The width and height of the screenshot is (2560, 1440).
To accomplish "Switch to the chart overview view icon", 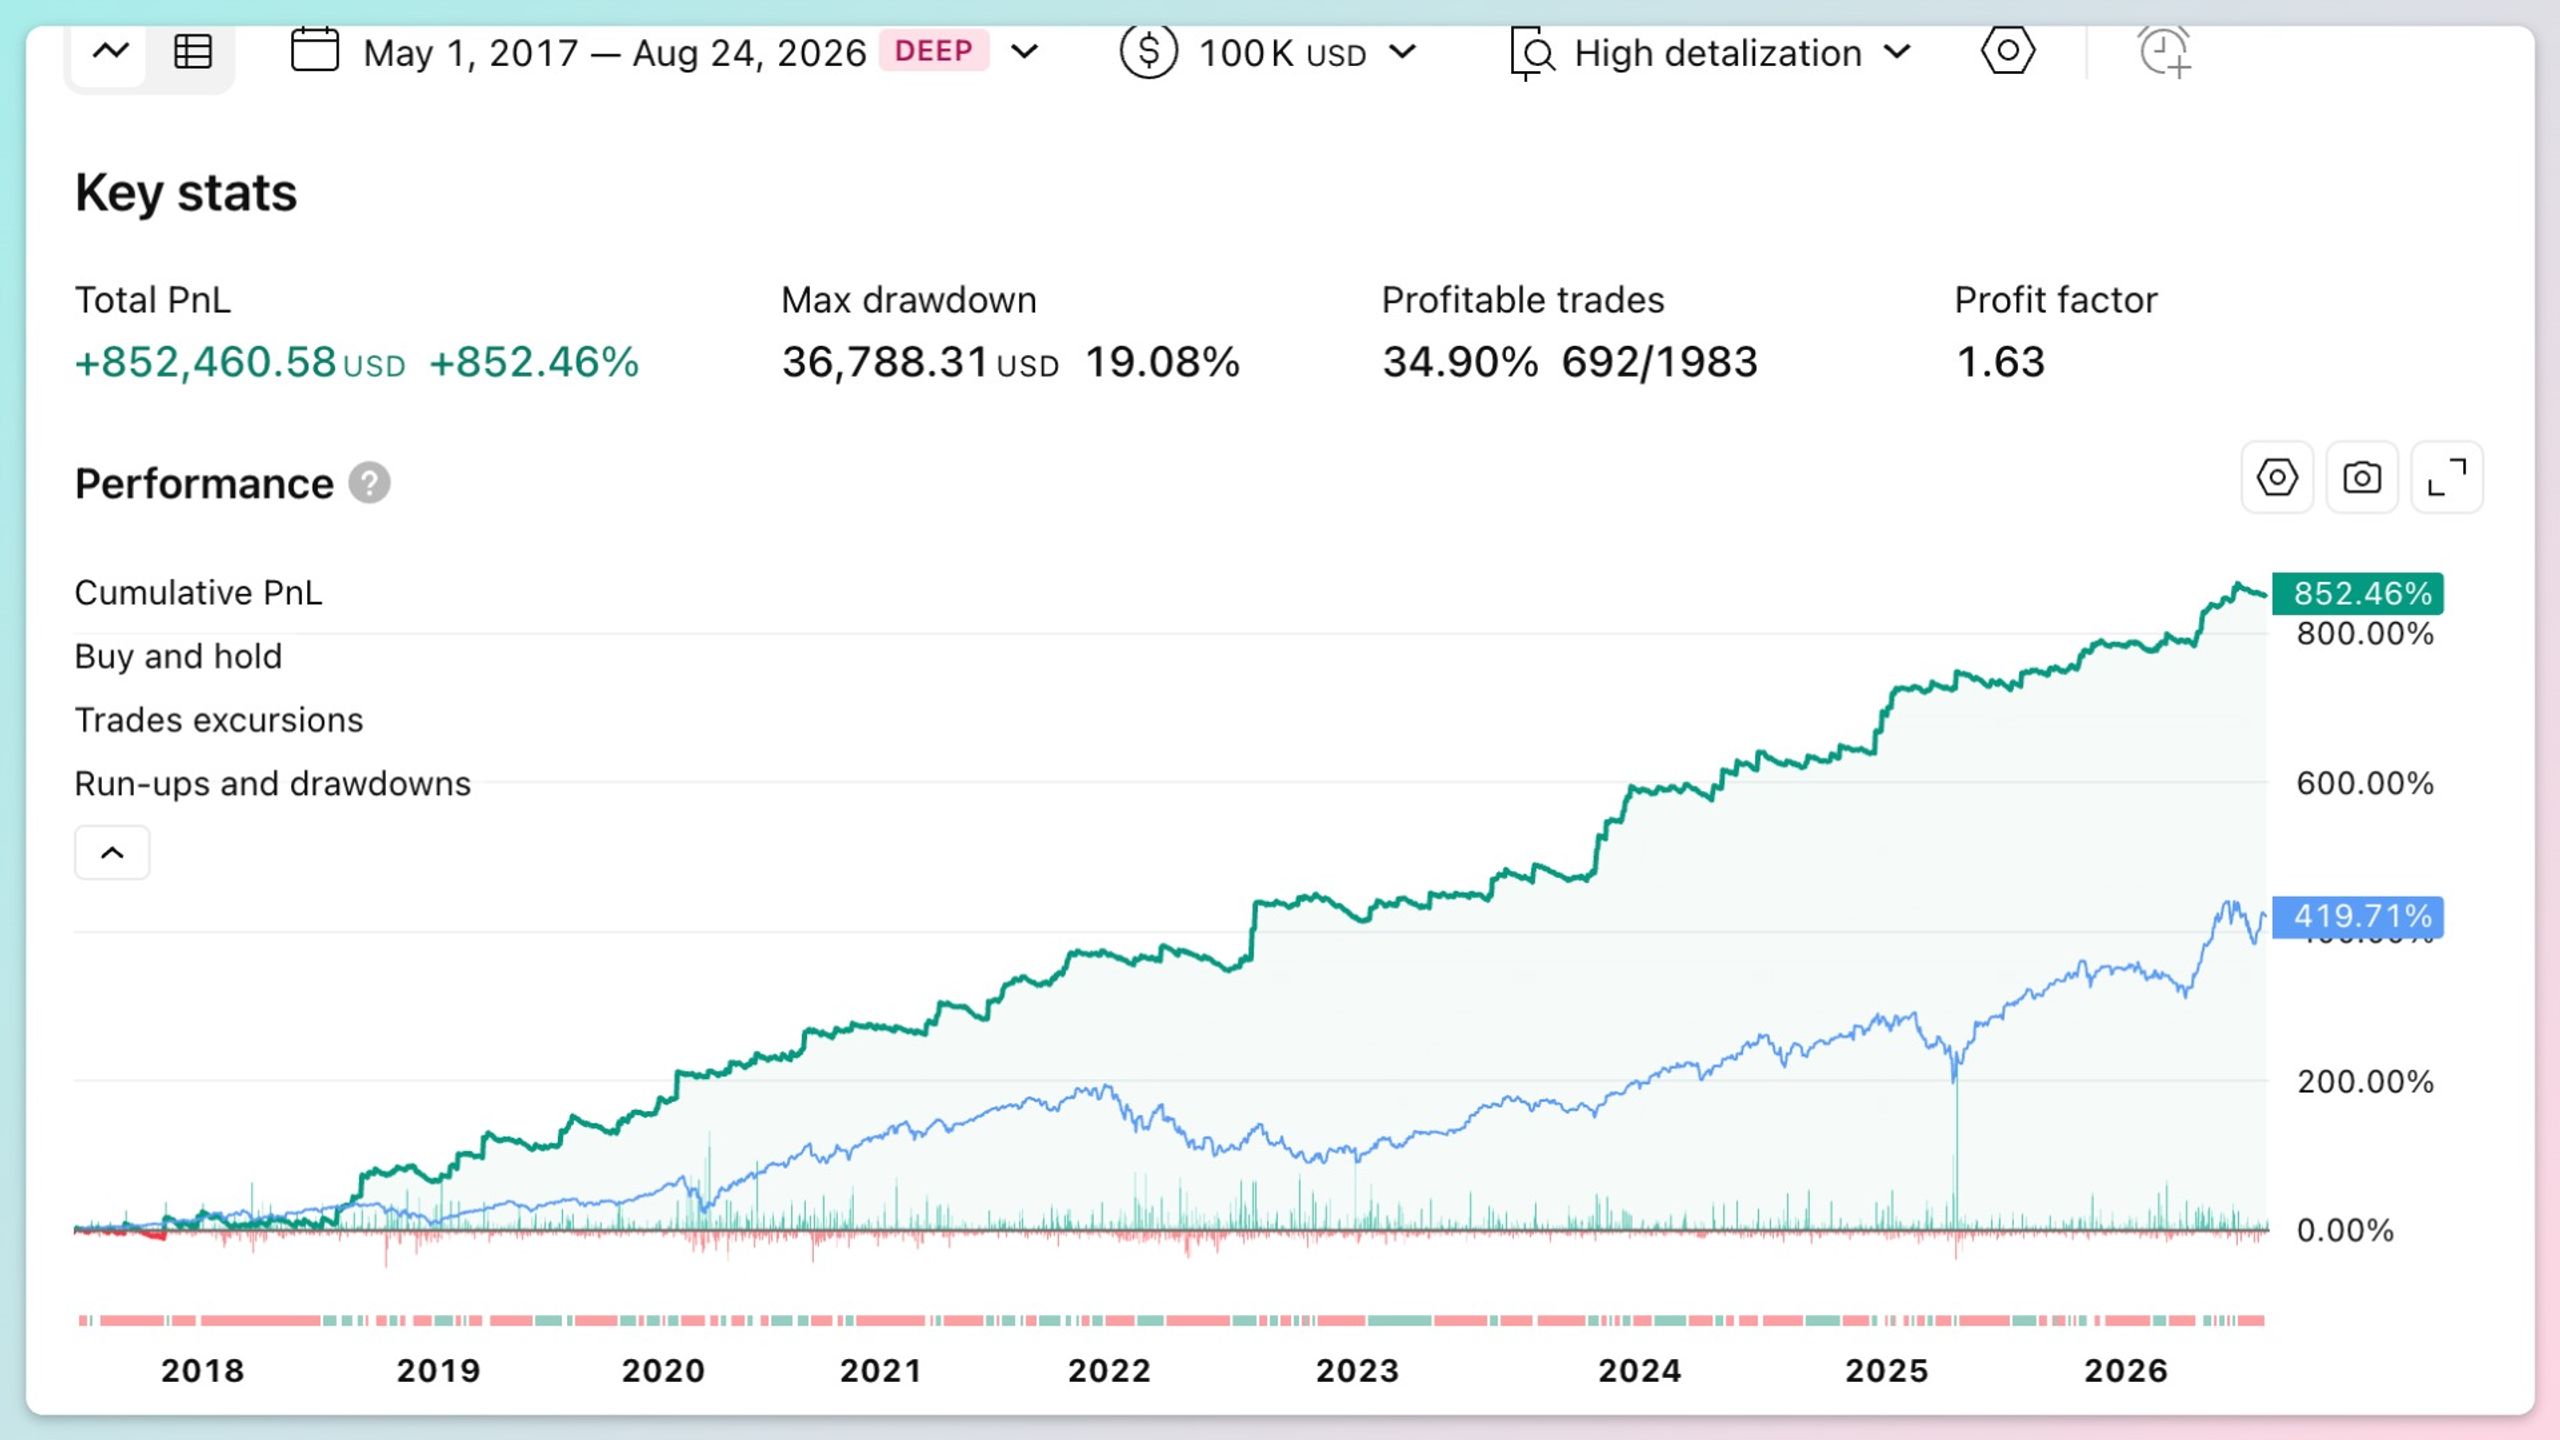I will click(x=110, y=51).
